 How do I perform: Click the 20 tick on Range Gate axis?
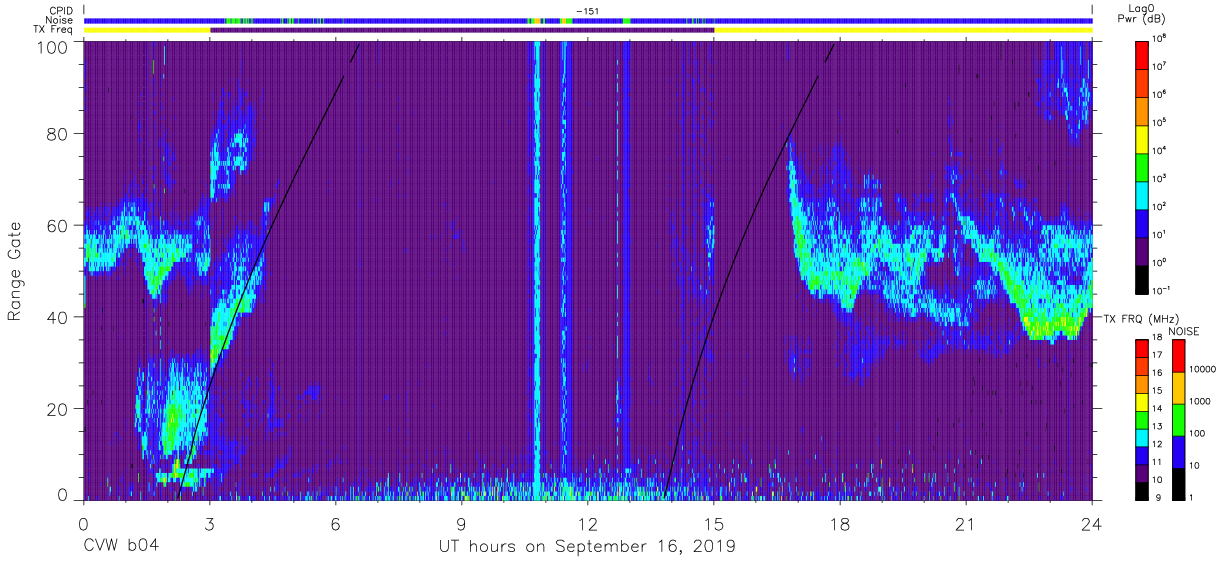point(59,408)
